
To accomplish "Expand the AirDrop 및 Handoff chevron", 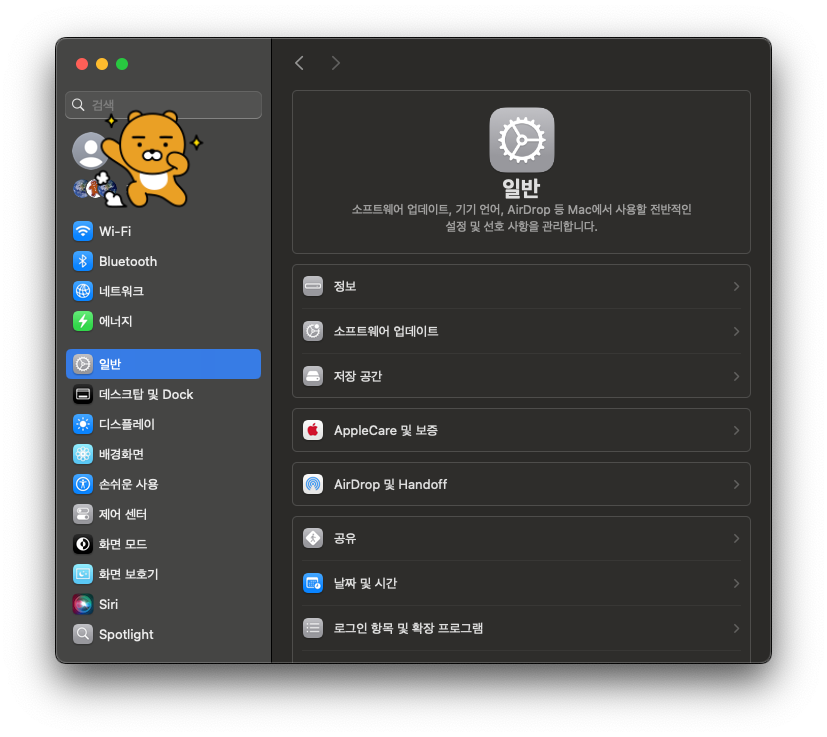I will pos(736,484).
